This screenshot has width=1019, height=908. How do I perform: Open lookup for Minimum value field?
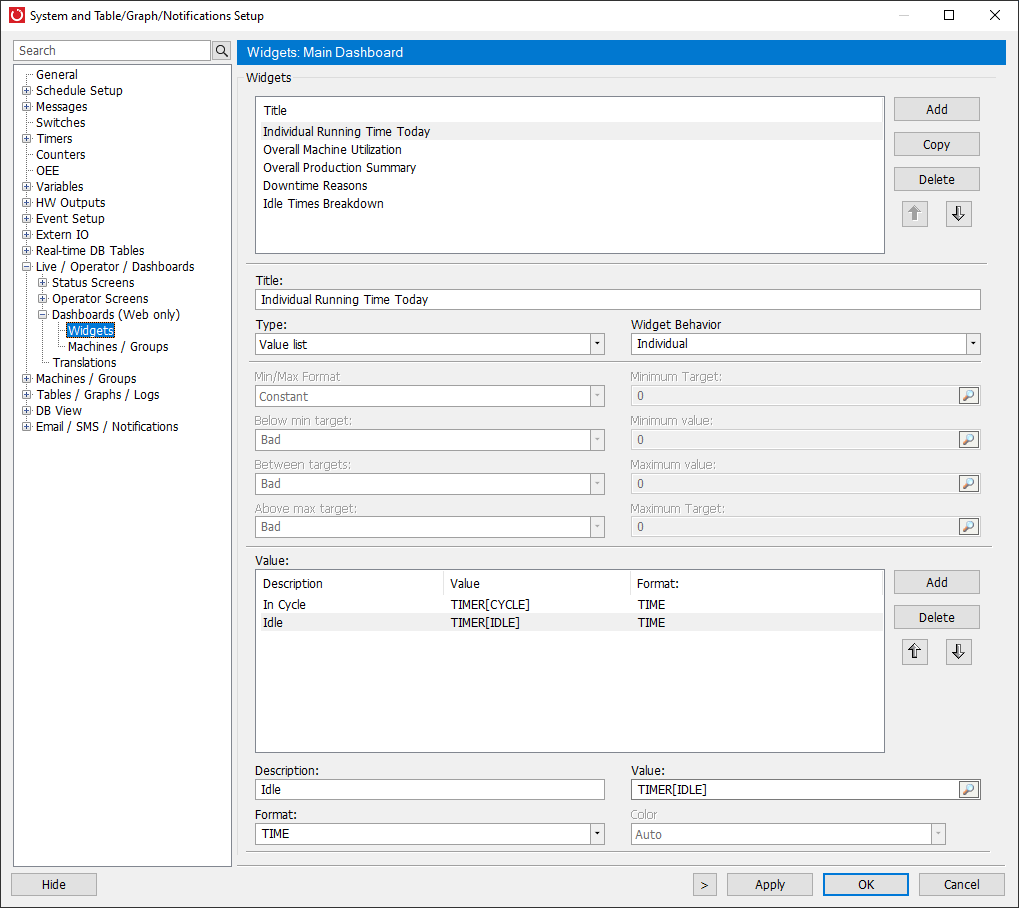click(x=968, y=440)
